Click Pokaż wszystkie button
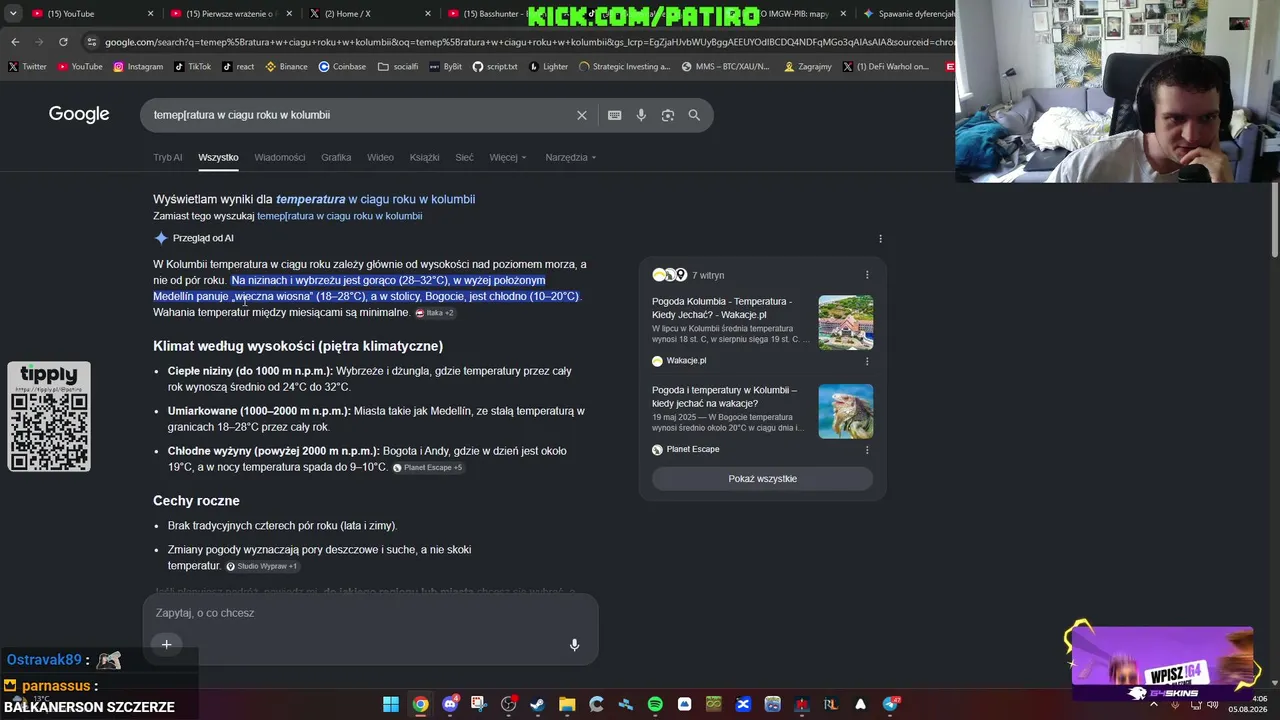The image size is (1280, 720). (762, 479)
